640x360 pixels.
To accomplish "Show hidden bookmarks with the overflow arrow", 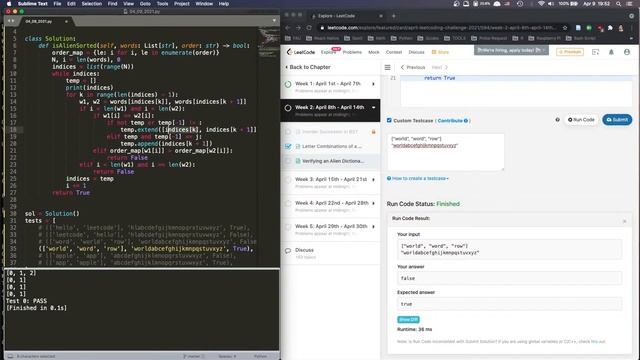I will 631,38.
